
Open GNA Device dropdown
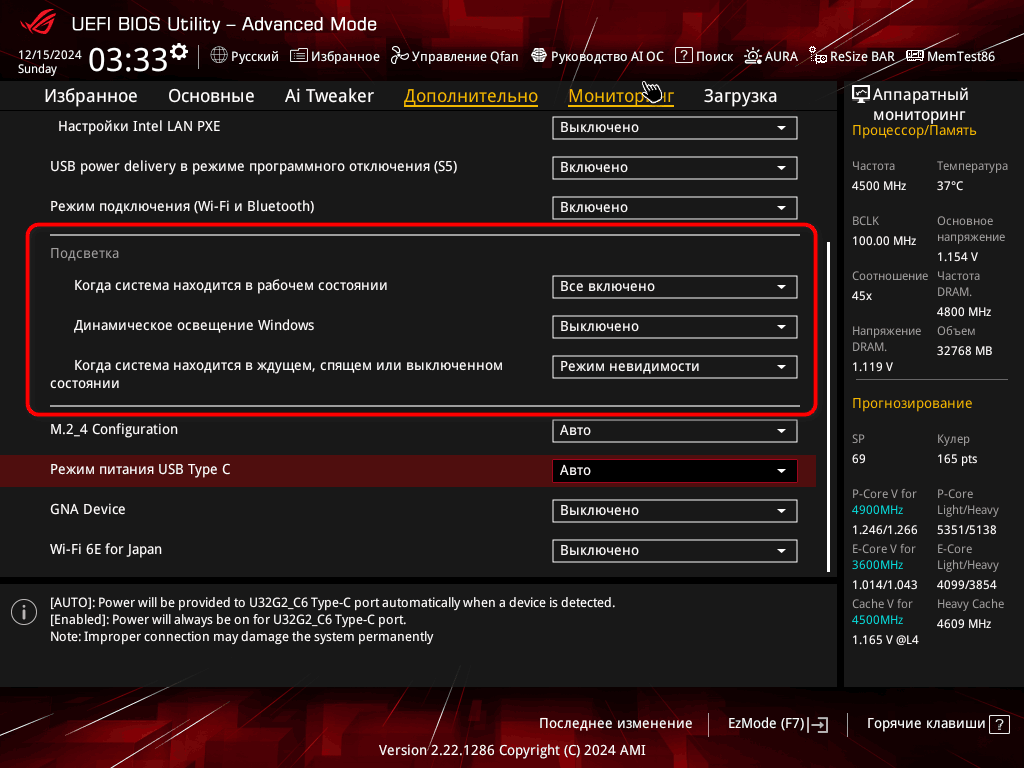tap(675, 510)
